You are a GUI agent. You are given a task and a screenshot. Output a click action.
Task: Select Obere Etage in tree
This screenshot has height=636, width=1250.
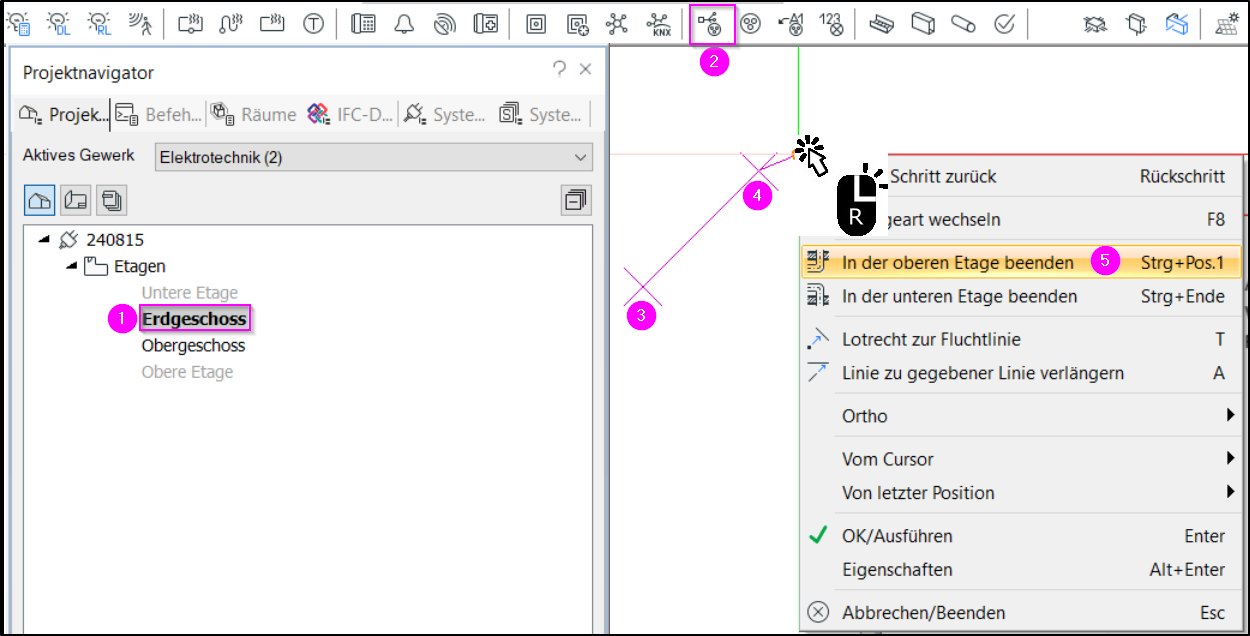tap(187, 372)
